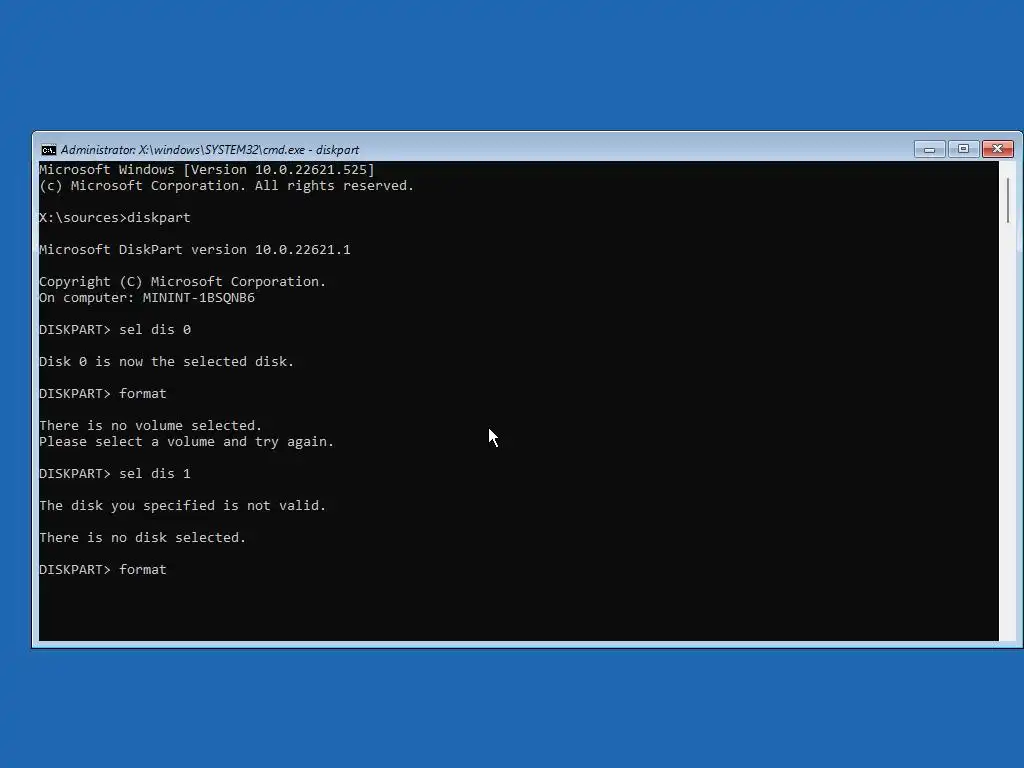Screen dimensions: 1024x768
Task: Maximize the diskpart command window
Action: point(963,150)
